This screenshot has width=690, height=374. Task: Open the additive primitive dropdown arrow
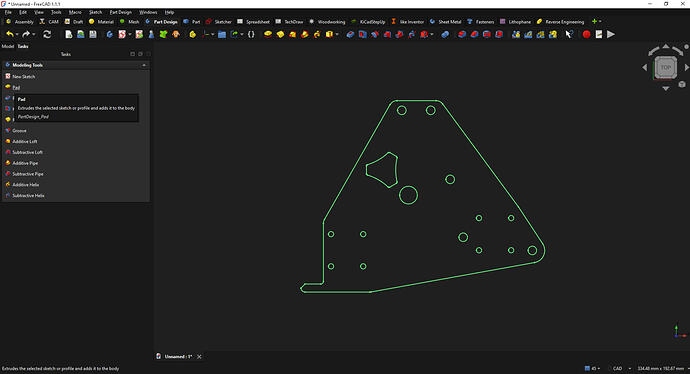[x=337, y=34]
